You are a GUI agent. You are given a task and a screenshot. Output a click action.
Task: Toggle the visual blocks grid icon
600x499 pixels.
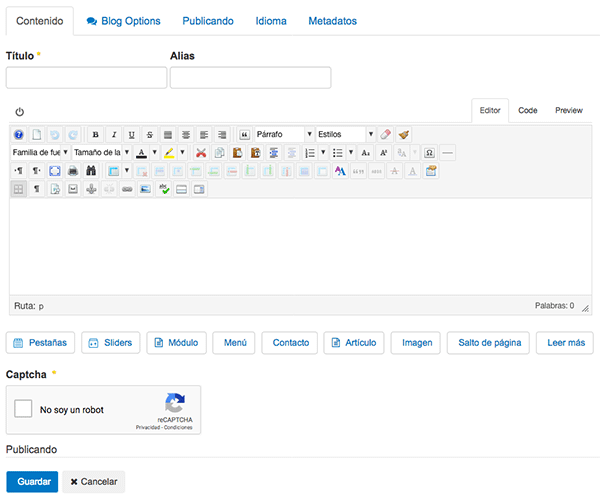click(19, 189)
